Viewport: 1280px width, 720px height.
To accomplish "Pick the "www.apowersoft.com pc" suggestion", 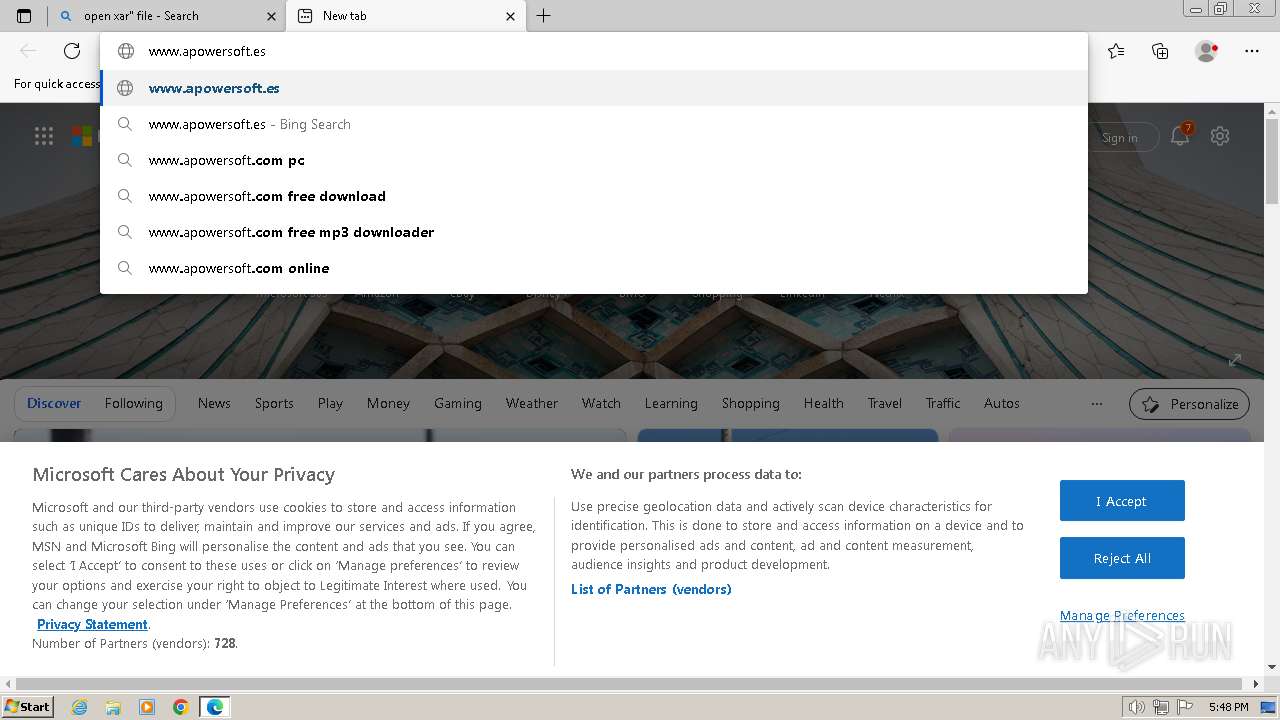I will tap(594, 160).
